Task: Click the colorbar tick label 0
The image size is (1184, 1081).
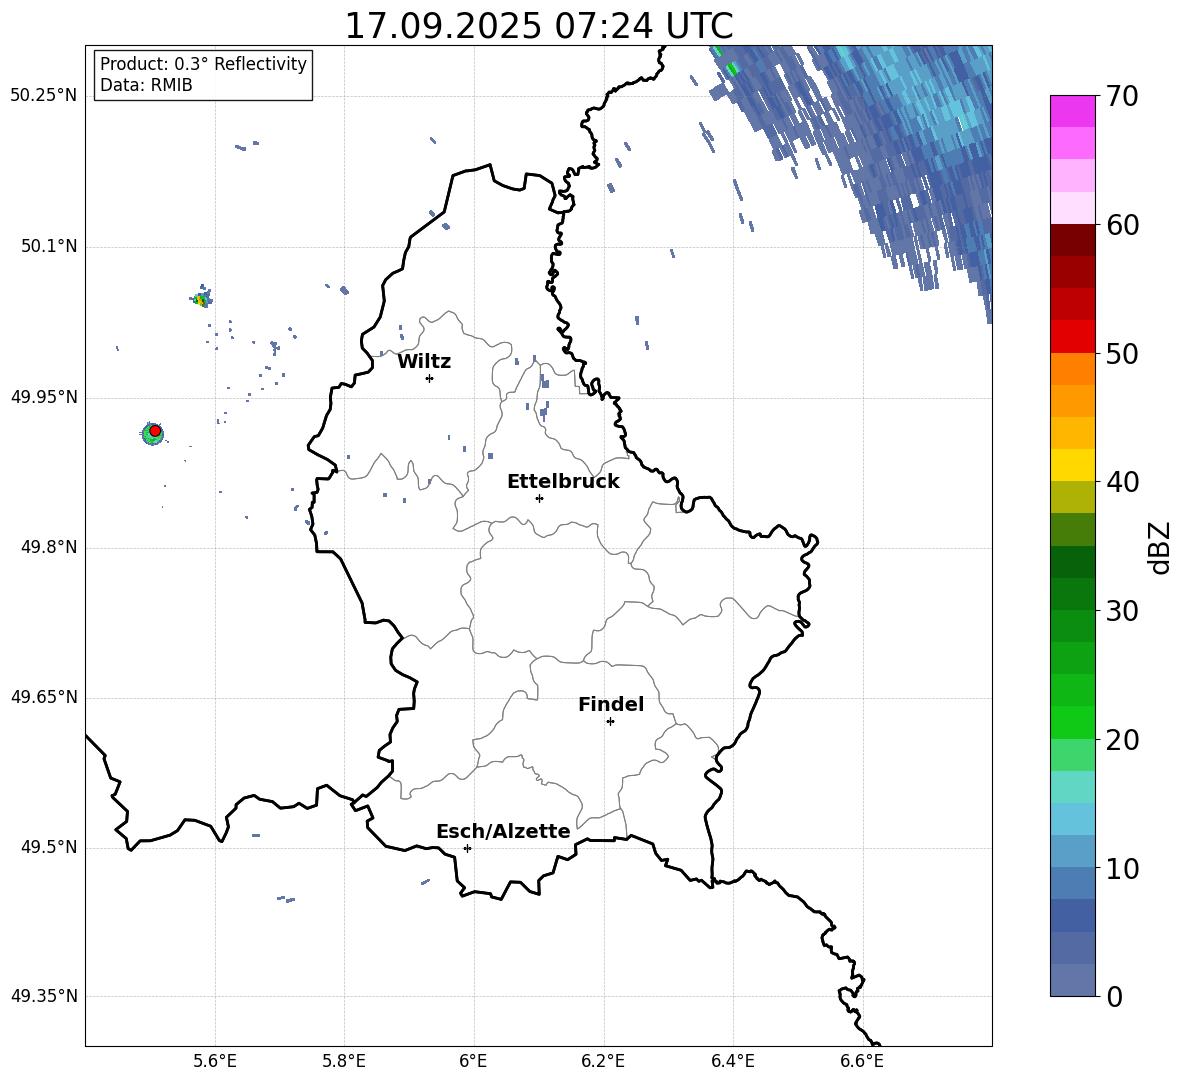Action: (1114, 996)
